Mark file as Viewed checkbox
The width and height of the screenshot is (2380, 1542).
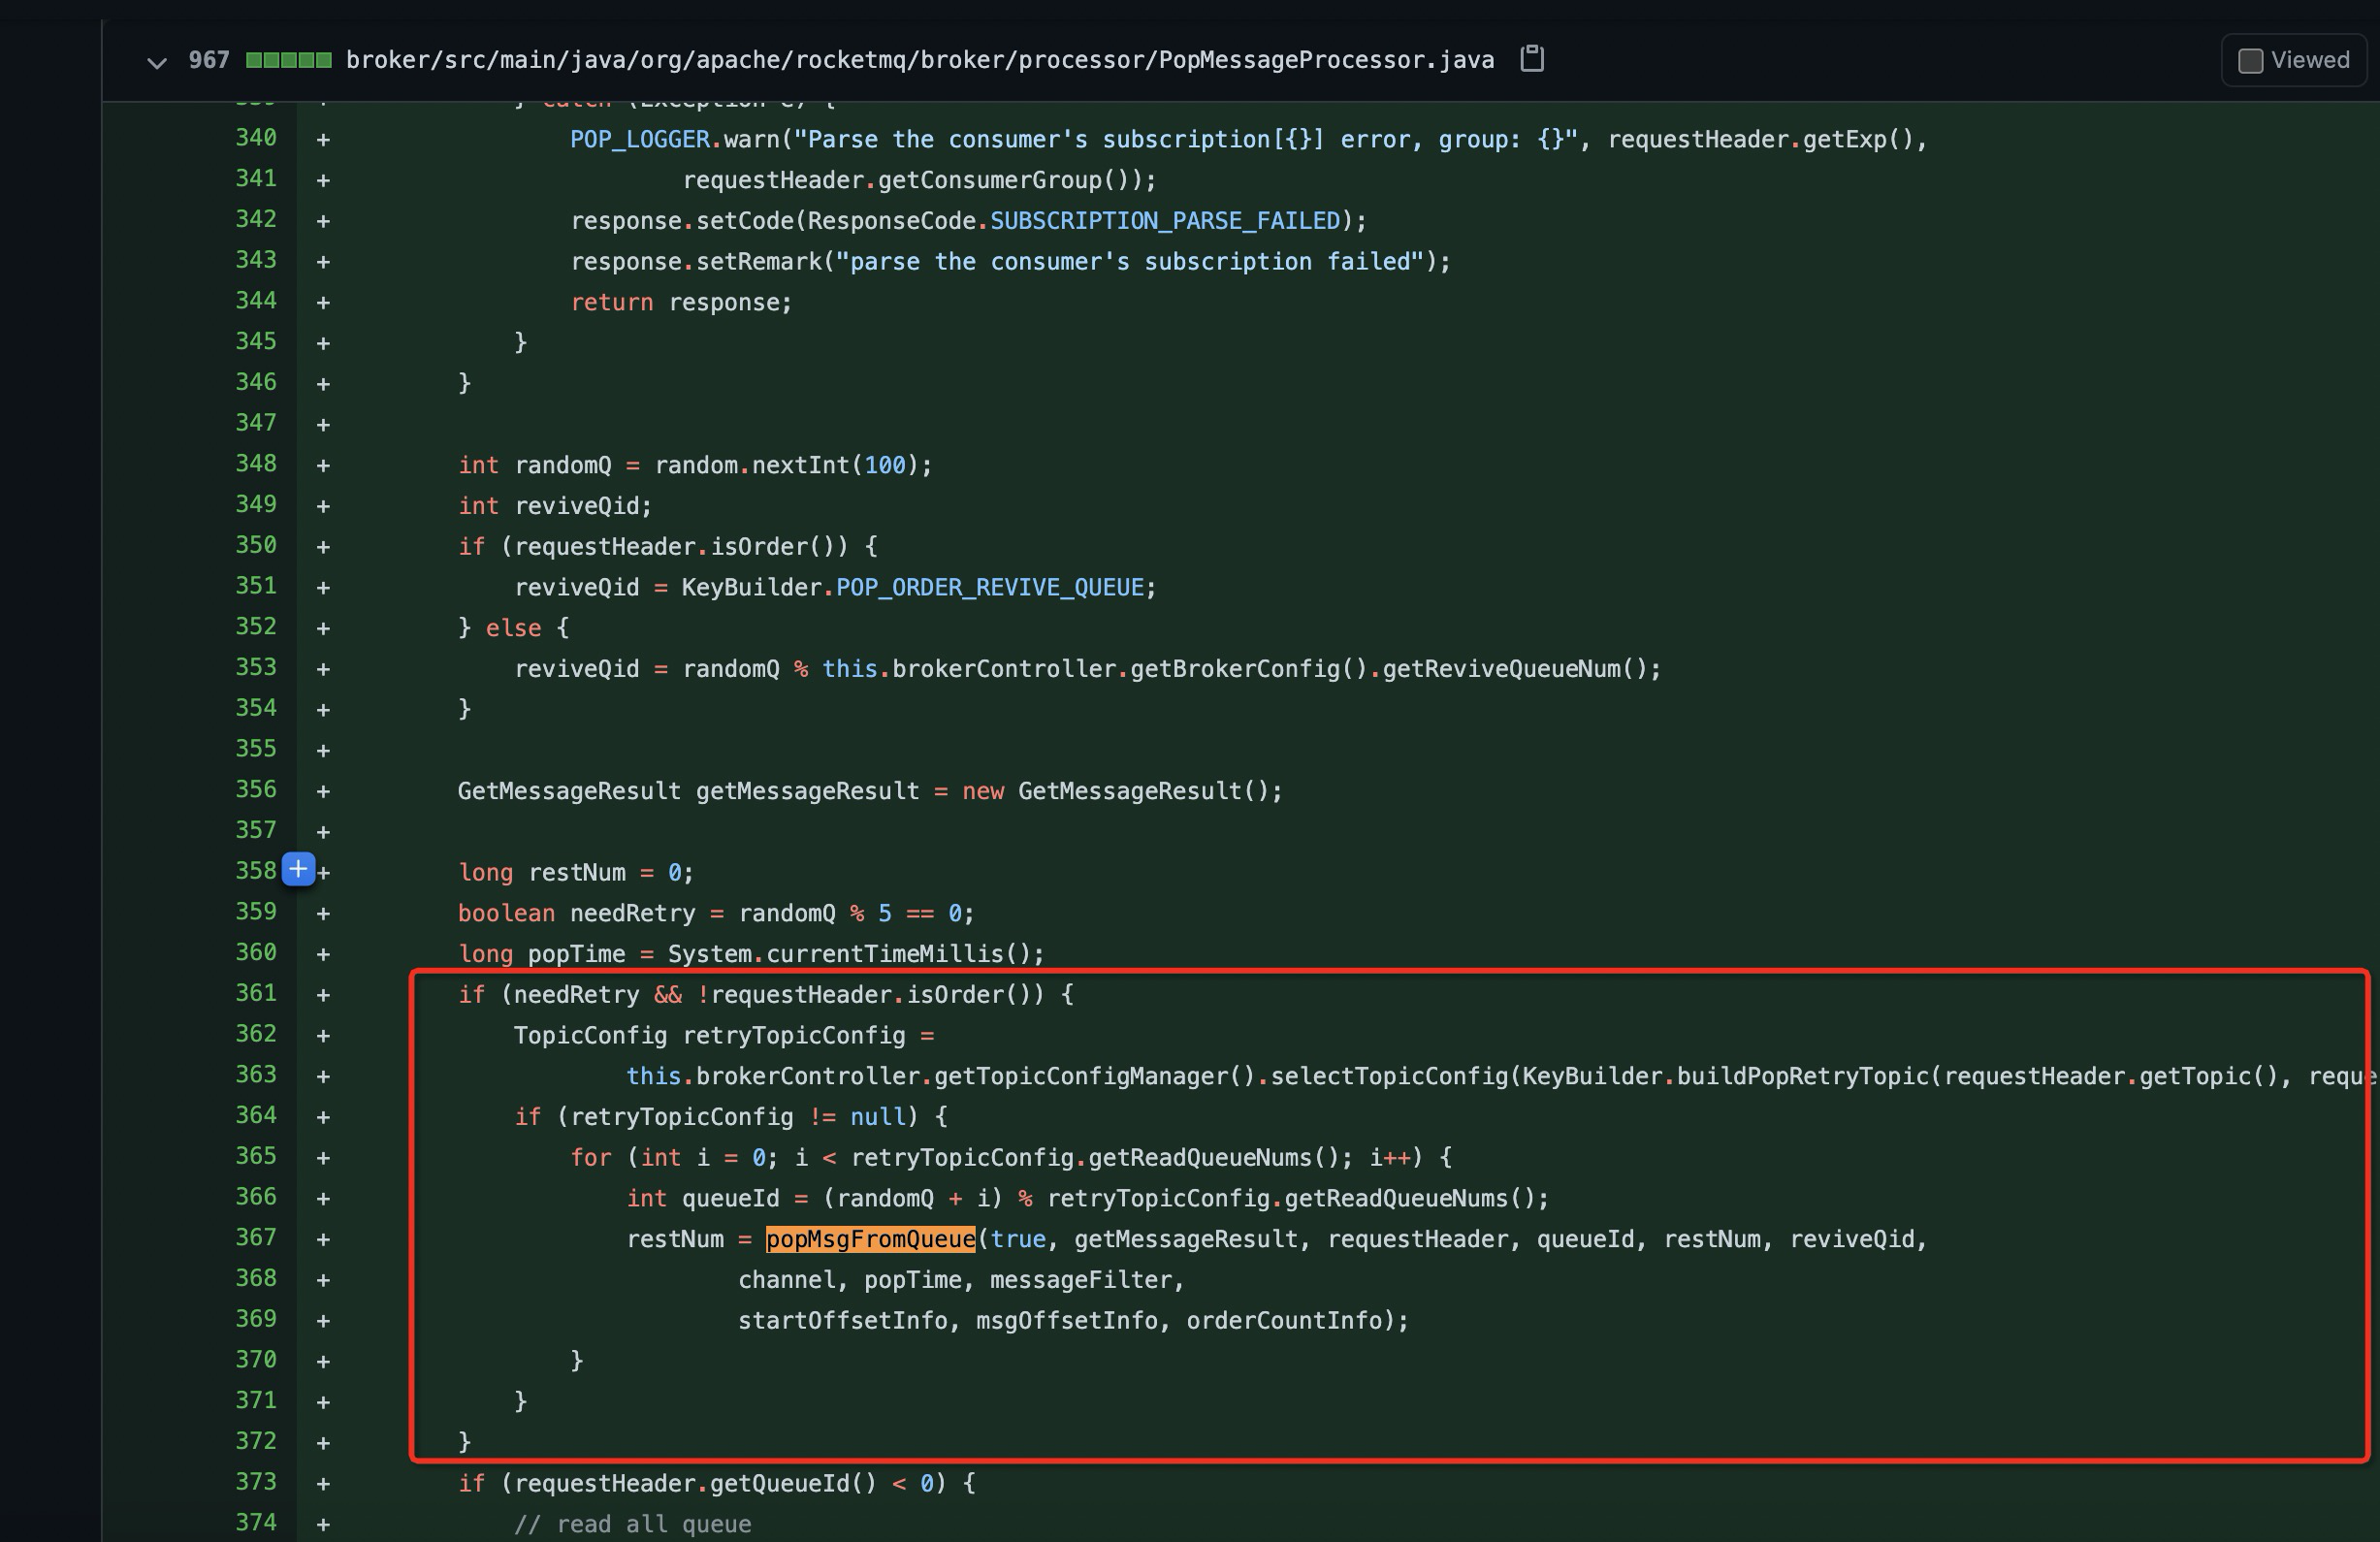[2250, 61]
